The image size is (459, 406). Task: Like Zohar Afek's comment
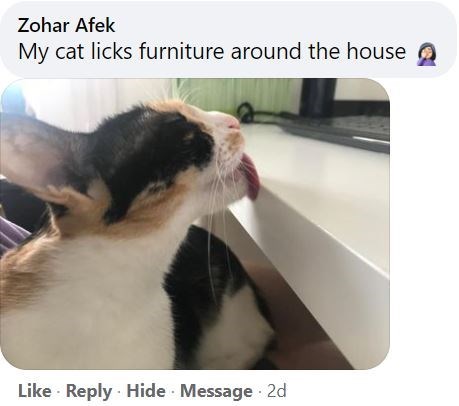(35, 391)
